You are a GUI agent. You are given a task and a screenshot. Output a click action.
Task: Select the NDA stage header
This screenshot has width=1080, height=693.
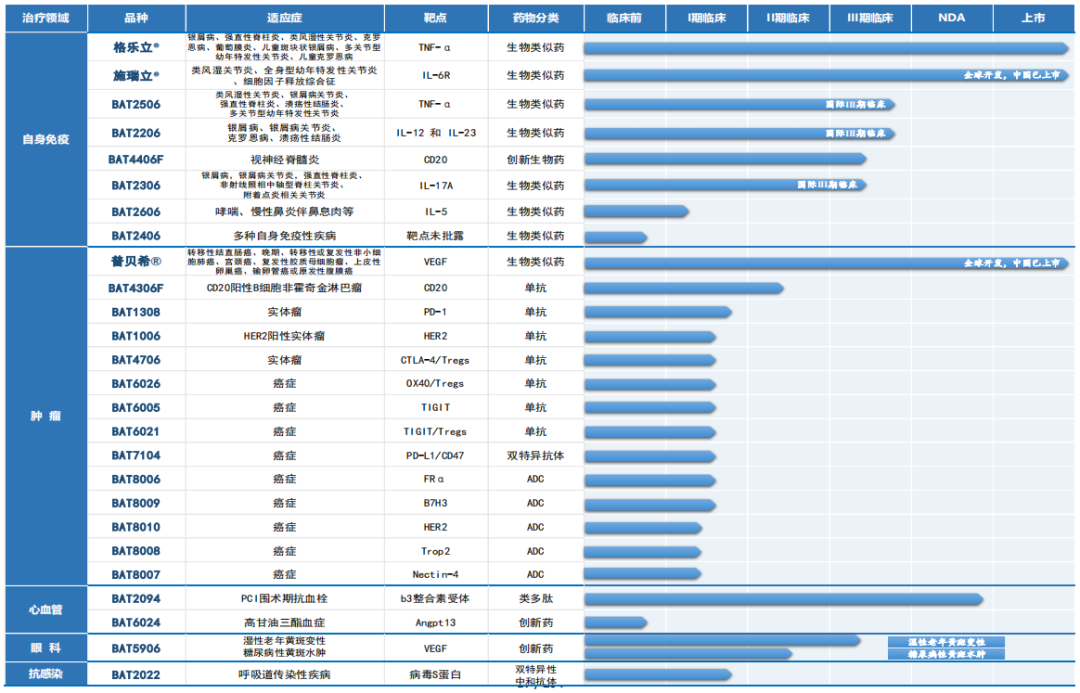click(952, 18)
